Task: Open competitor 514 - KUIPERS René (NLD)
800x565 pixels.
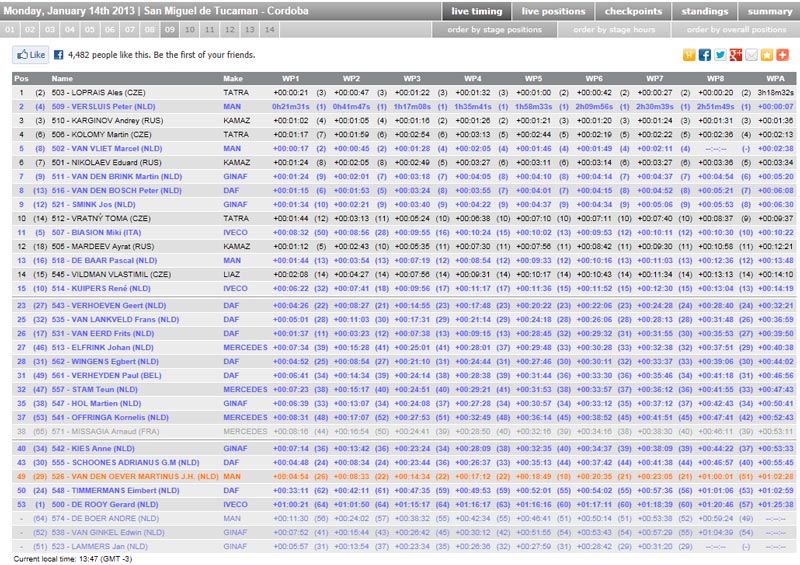Action: [101, 288]
